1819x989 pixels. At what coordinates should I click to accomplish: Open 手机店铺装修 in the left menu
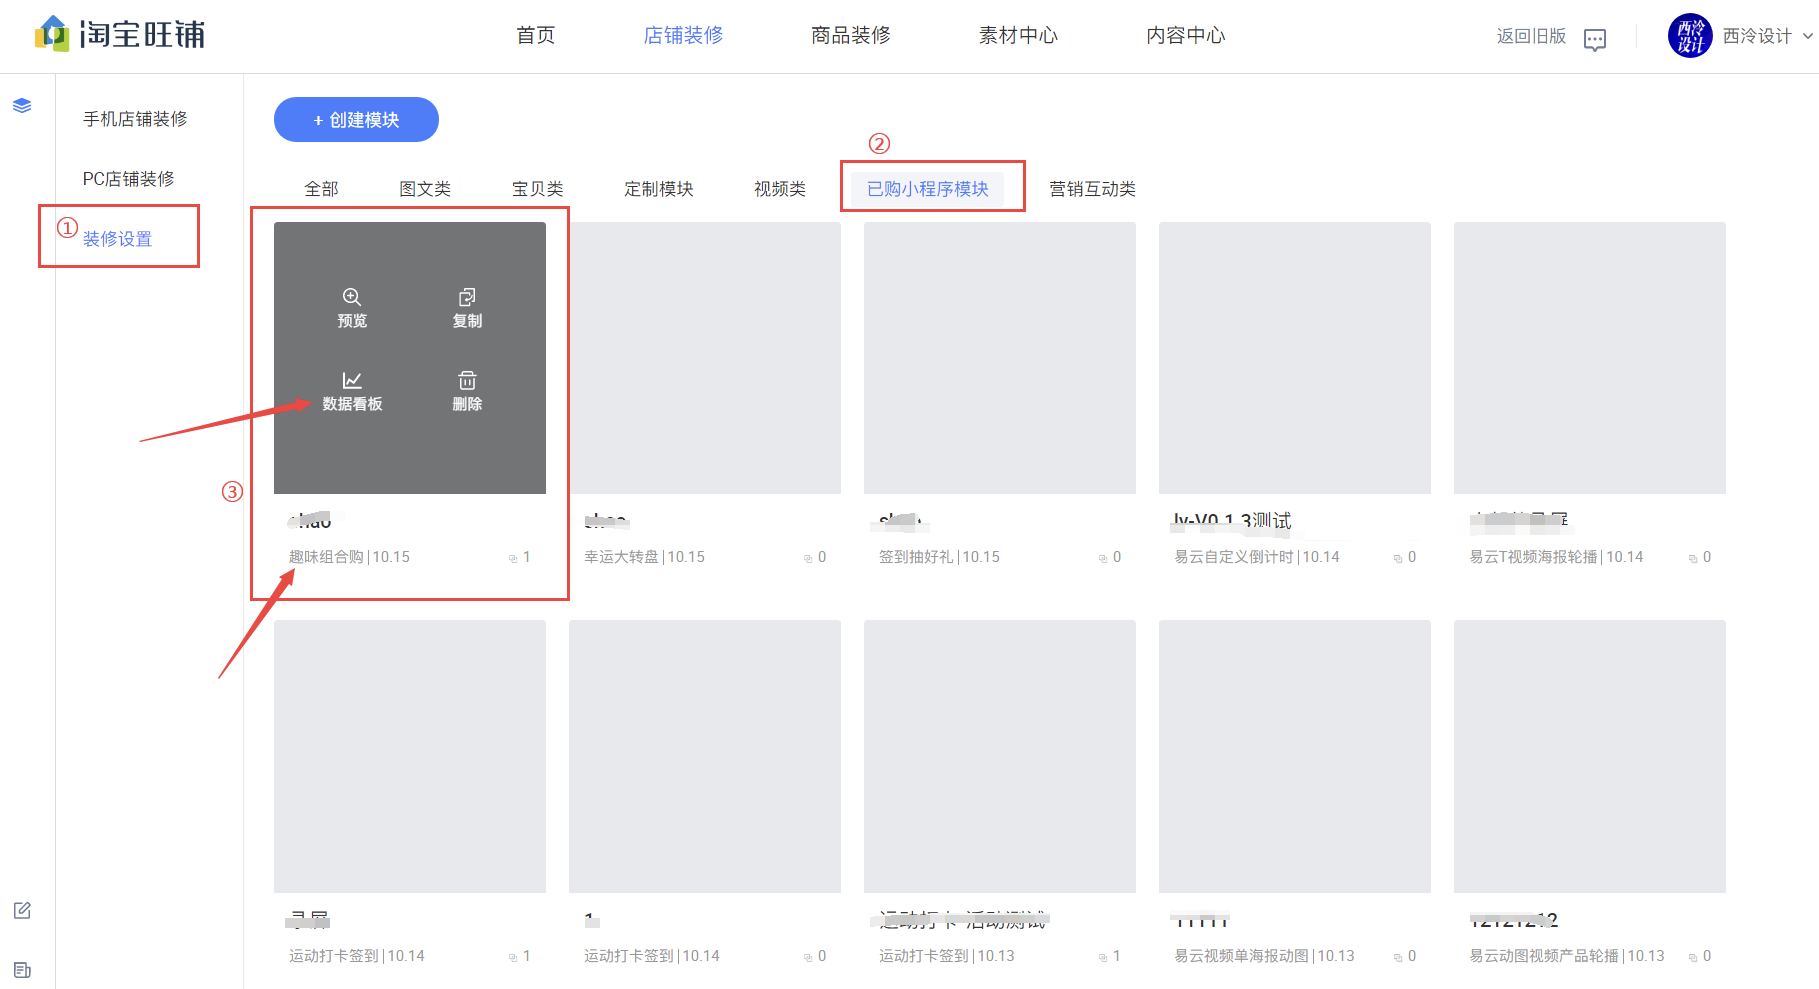tap(135, 119)
